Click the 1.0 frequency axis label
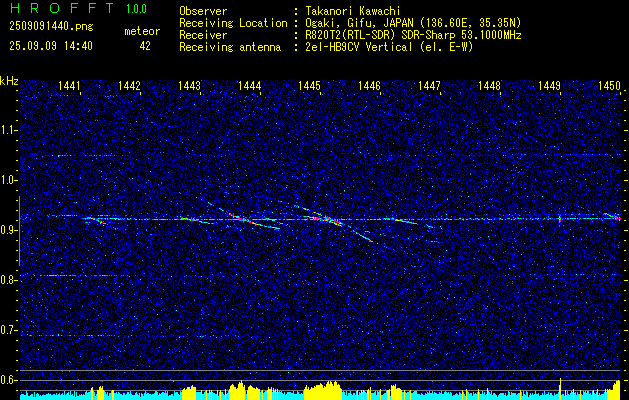 coord(7,180)
